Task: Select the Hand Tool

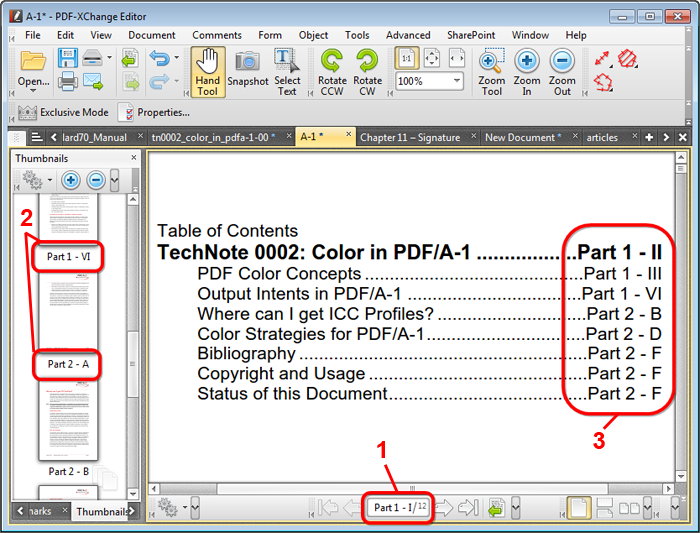Action: (x=207, y=71)
